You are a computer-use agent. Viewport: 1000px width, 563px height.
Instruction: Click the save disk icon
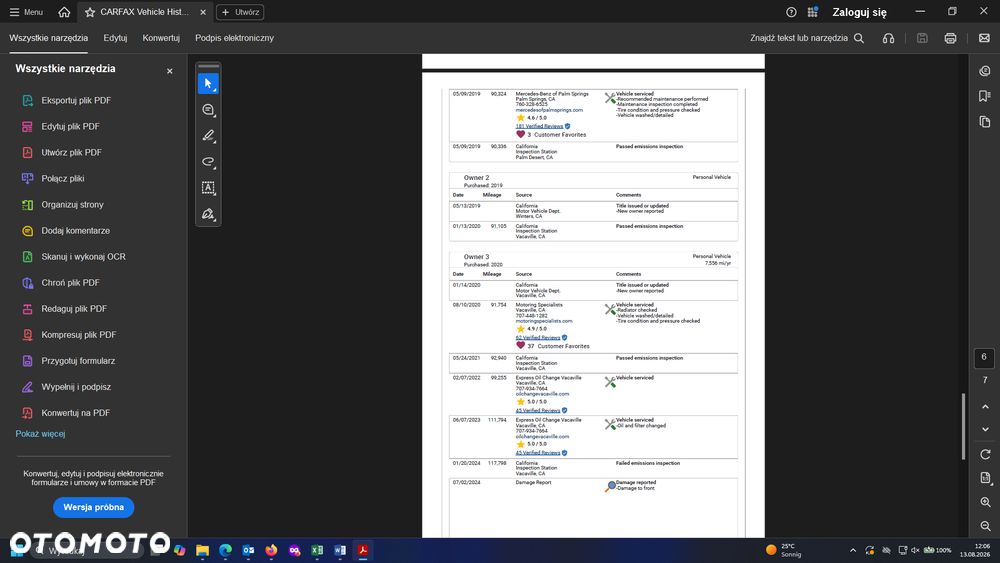coord(922,38)
